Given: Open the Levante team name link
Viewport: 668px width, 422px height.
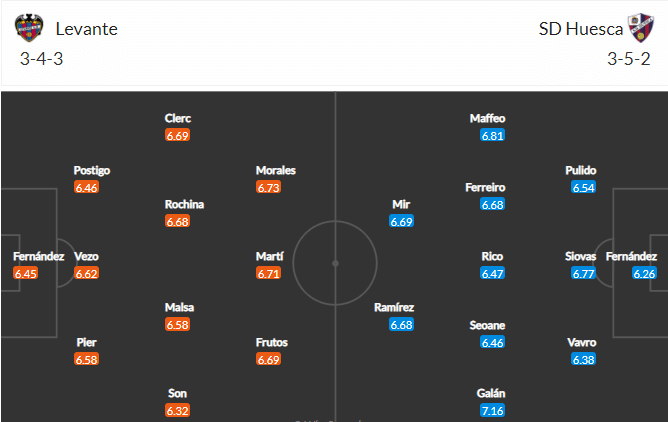Looking at the screenshot, I should click(x=86, y=29).
